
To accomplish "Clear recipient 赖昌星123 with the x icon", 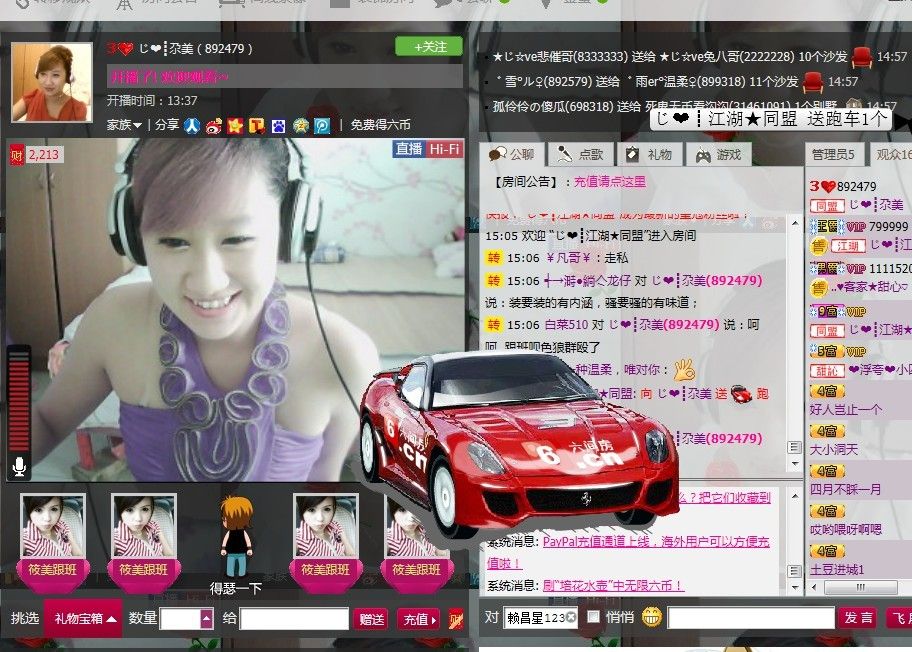I will pyautogui.click(x=571, y=617).
